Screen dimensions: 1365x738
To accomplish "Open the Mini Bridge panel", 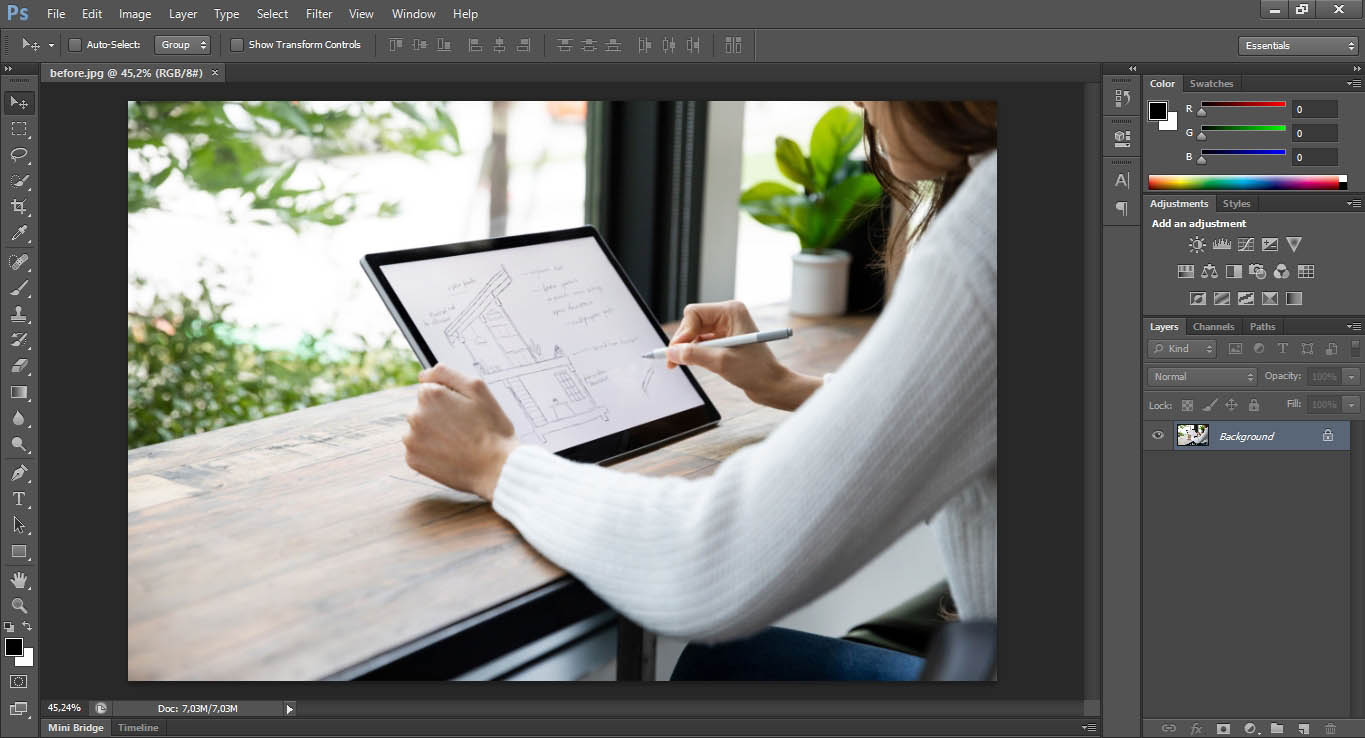I will [x=75, y=727].
